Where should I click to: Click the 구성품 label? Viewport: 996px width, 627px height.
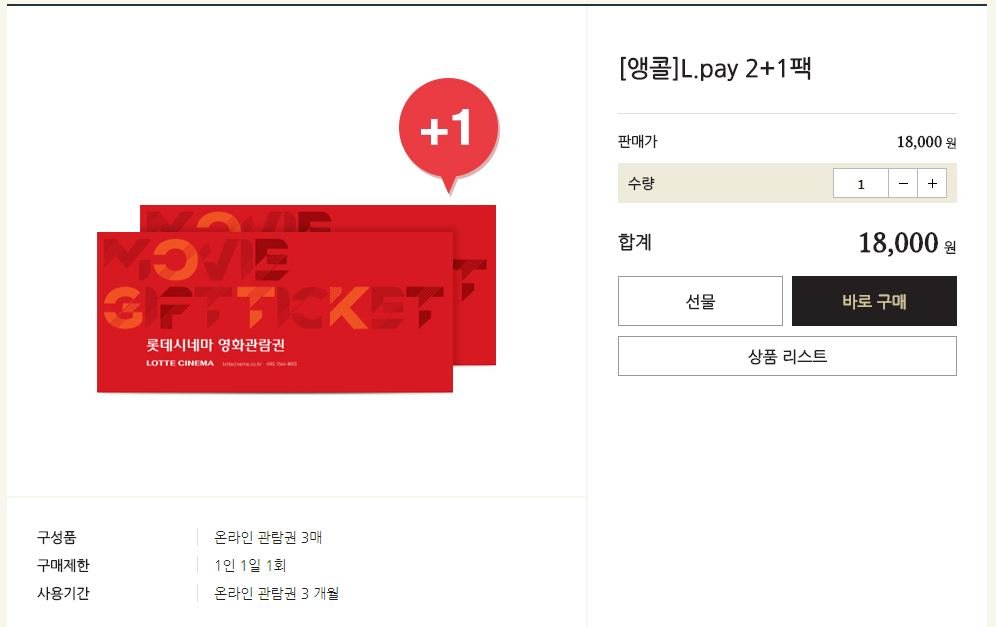coord(57,537)
